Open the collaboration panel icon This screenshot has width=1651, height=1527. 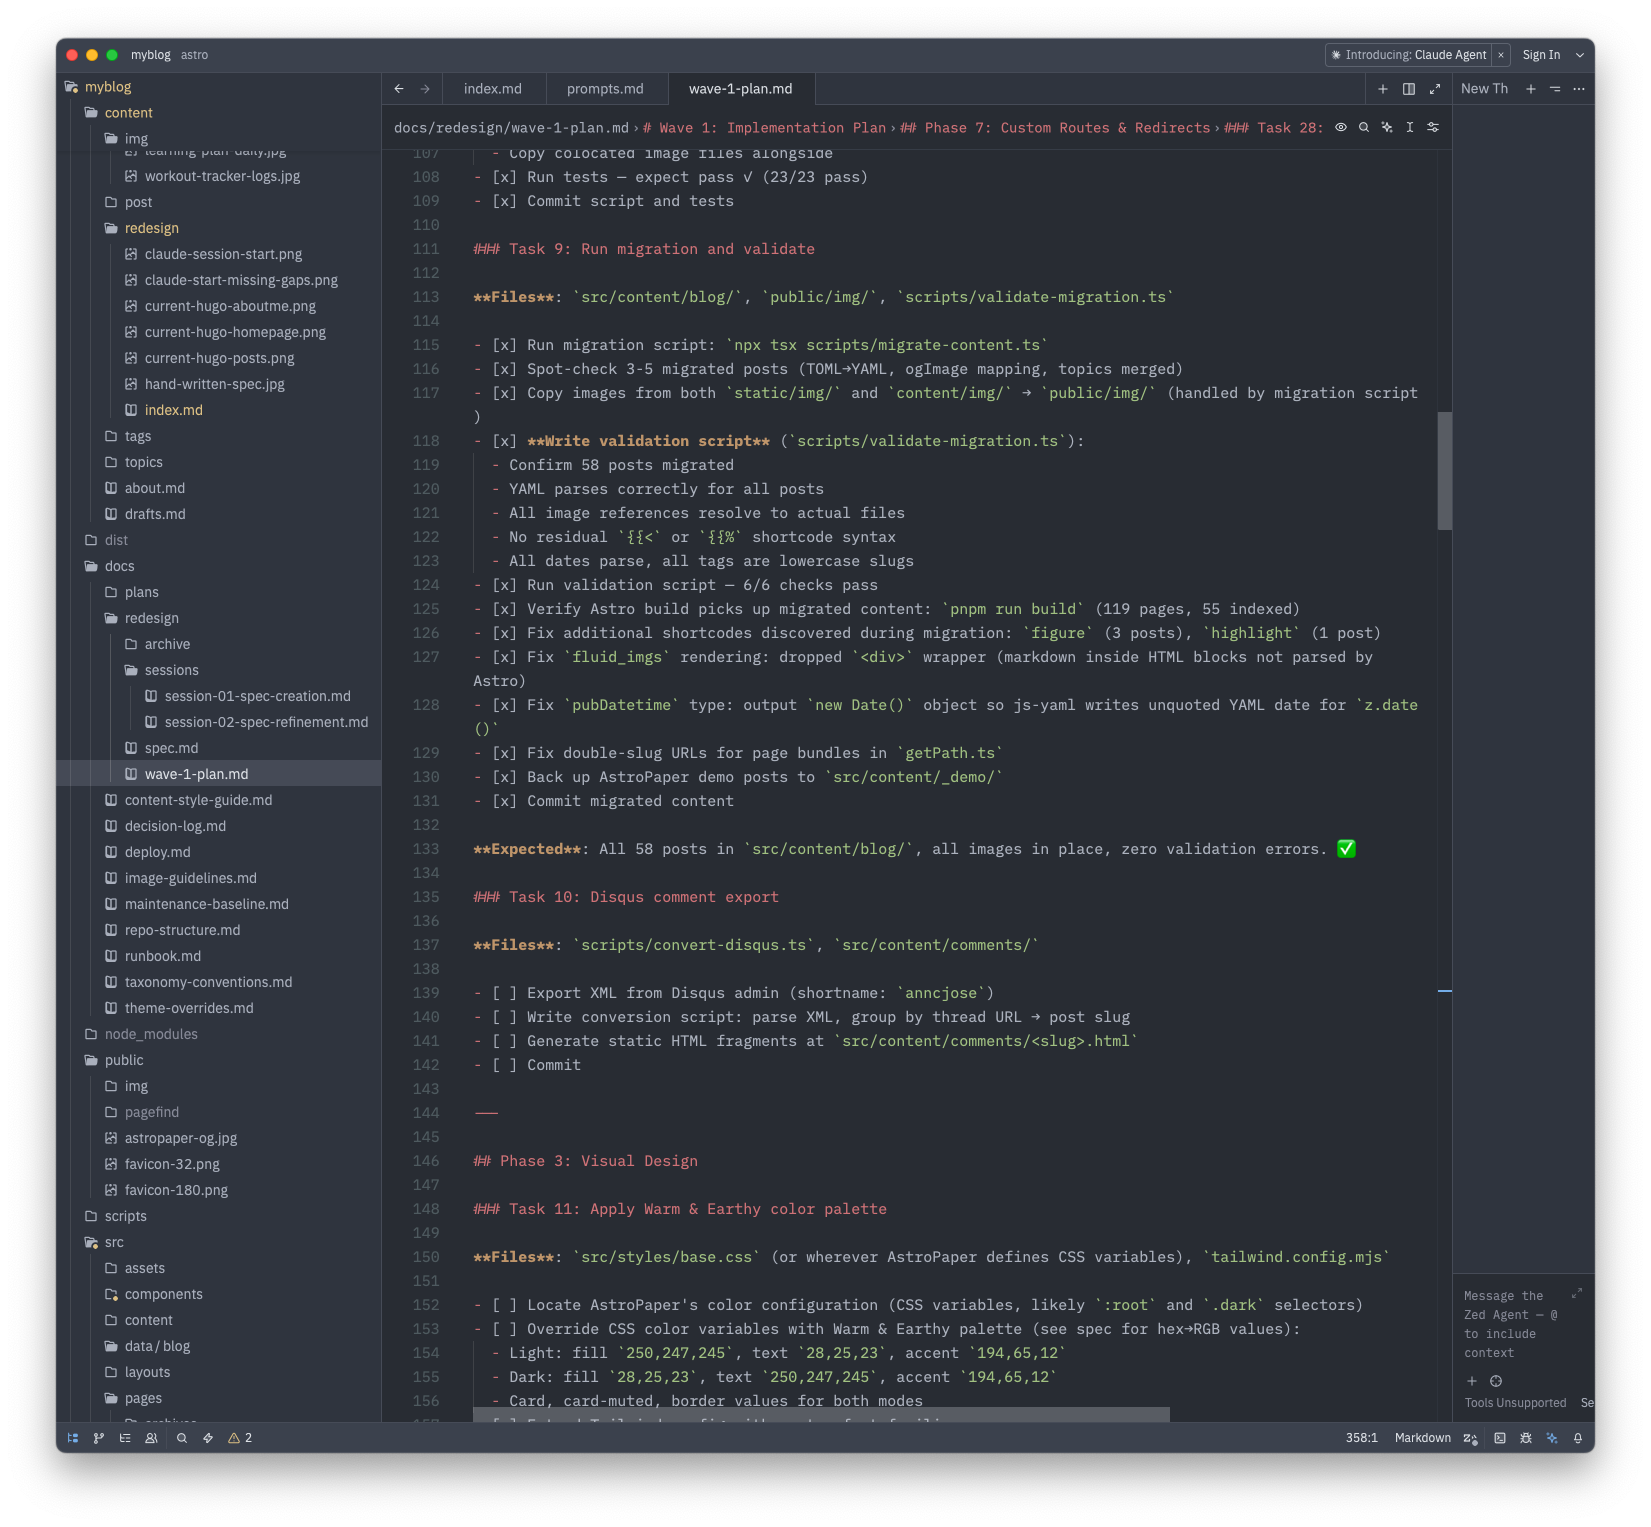coord(152,1438)
